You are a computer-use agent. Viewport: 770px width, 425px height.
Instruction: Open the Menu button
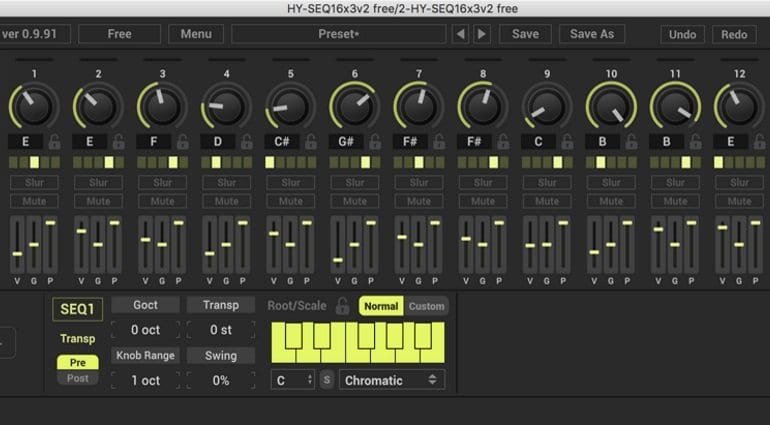tap(196, 34)
